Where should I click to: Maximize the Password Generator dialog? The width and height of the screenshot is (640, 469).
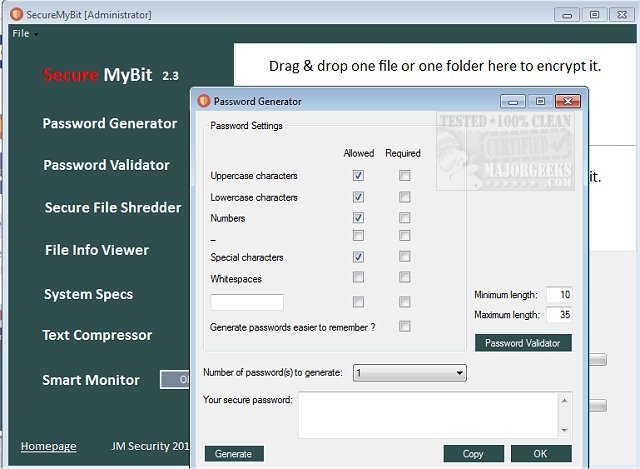tap(540, 101)
